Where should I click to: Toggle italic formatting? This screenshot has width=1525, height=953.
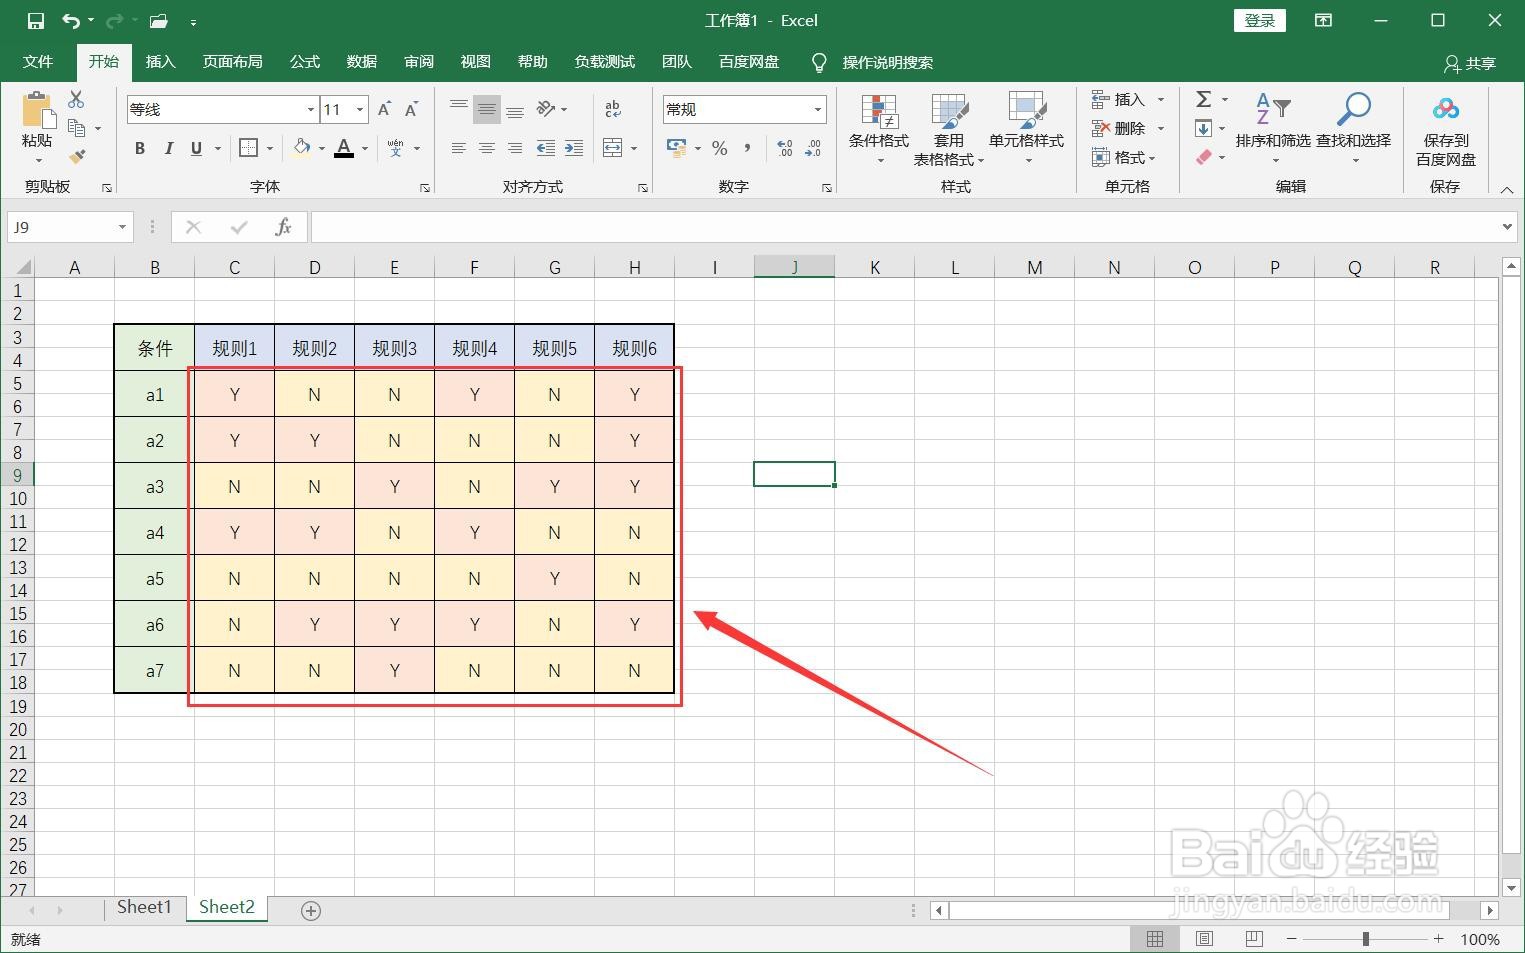coord(168,148)
